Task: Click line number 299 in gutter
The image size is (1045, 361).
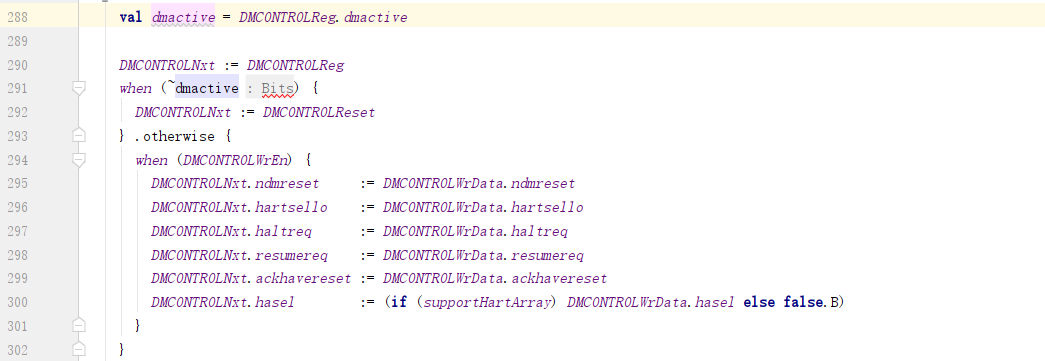Action: 17,278
